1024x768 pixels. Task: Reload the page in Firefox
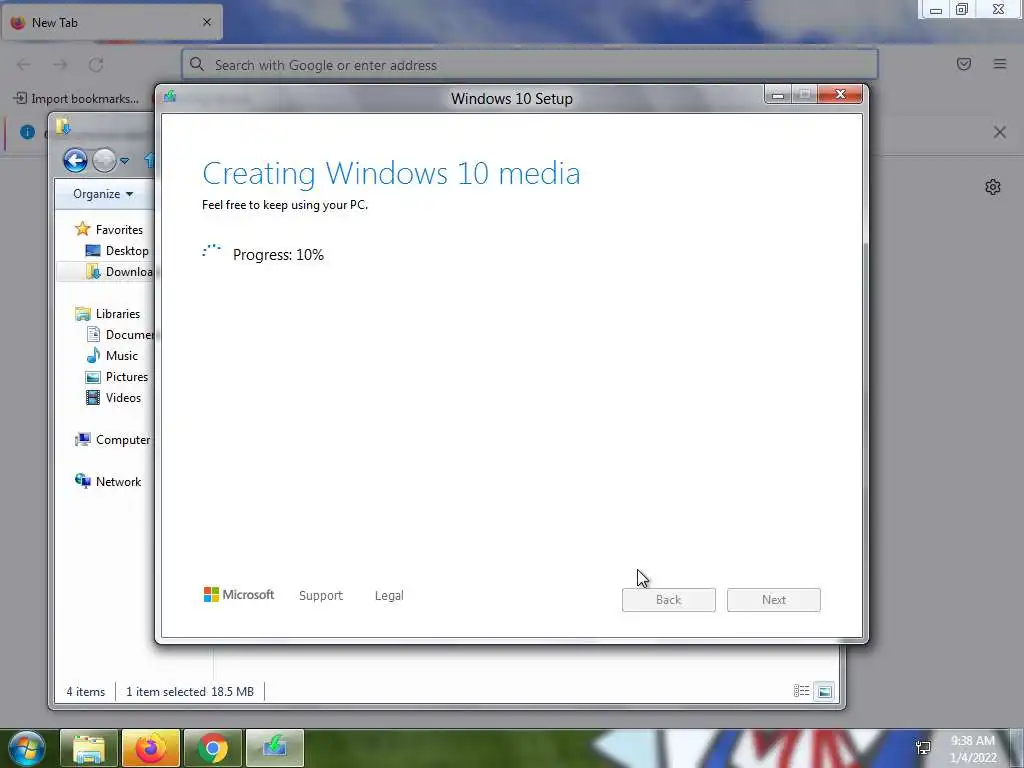tap(96, 64)
